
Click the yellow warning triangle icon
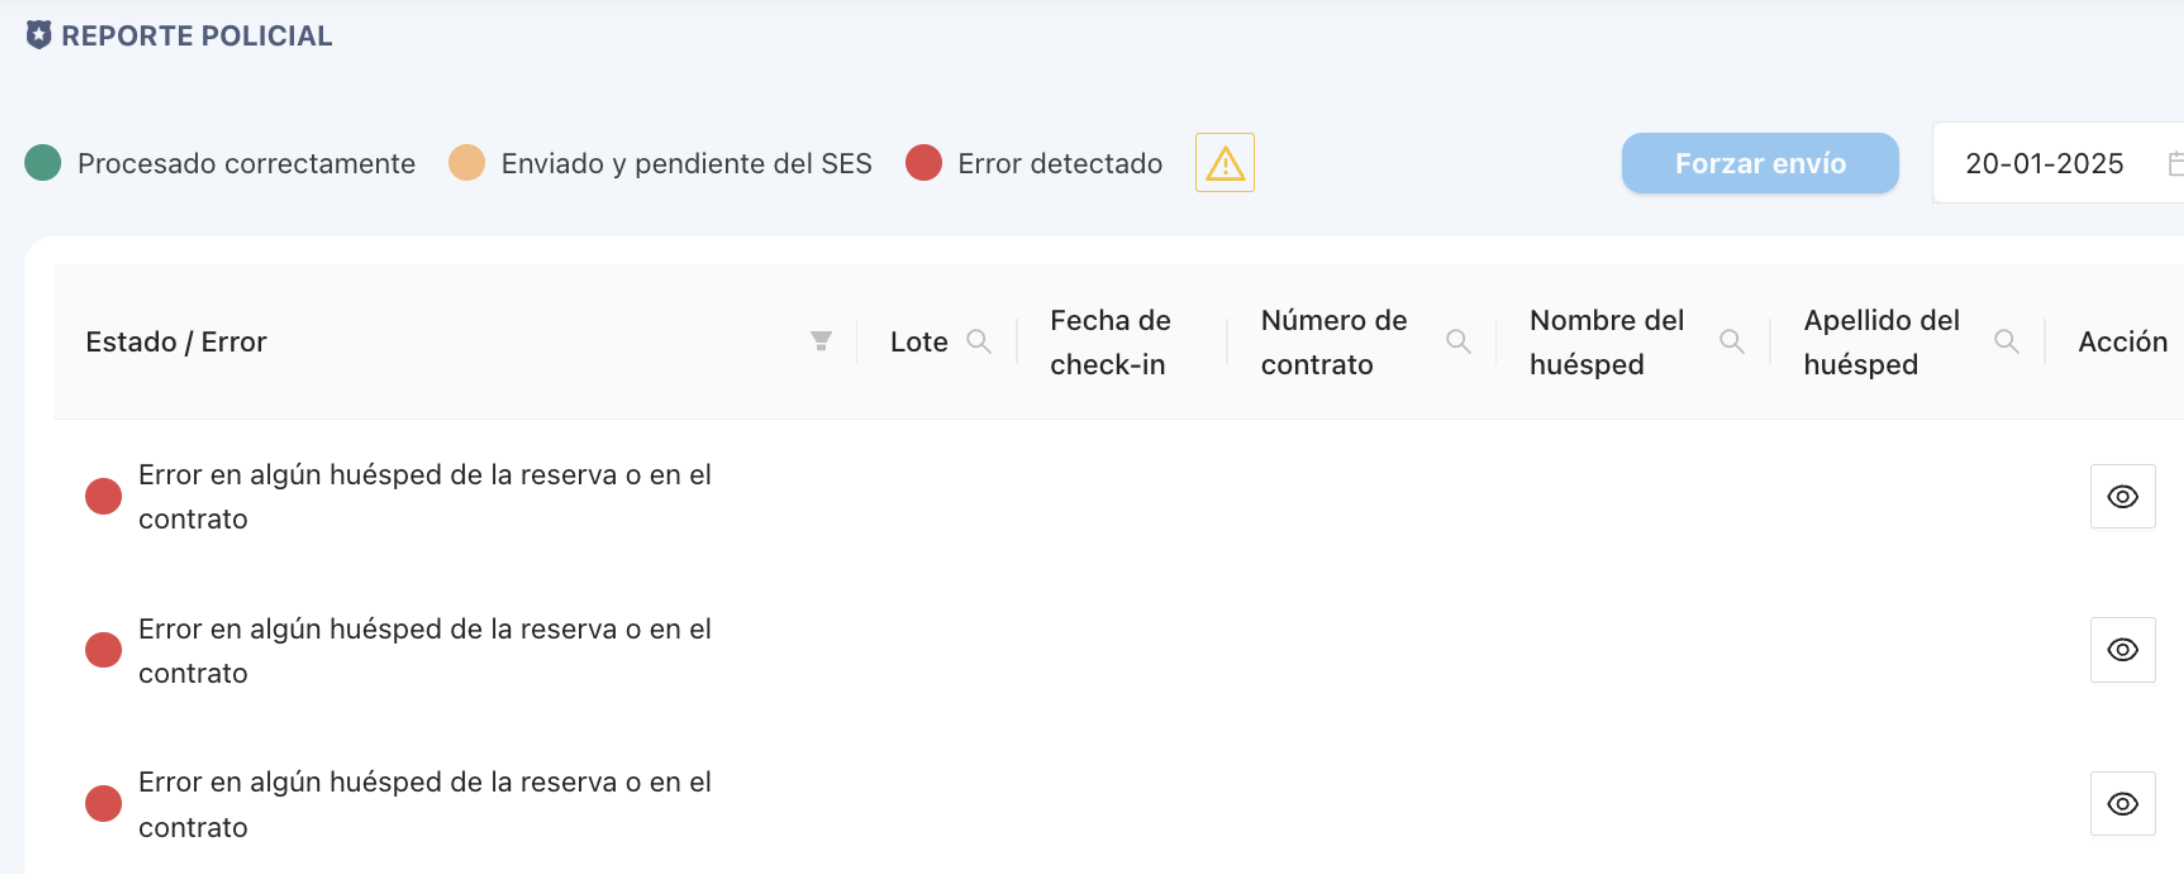coord(1225,163)
